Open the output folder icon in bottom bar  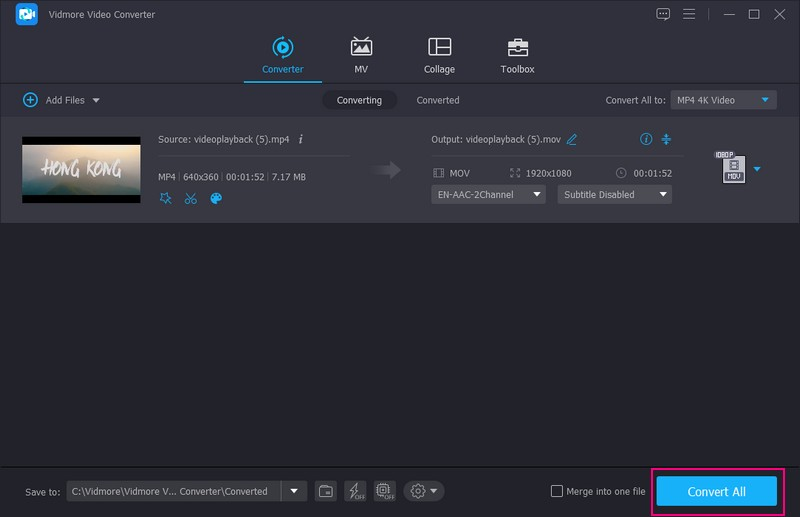click(326, 491)
